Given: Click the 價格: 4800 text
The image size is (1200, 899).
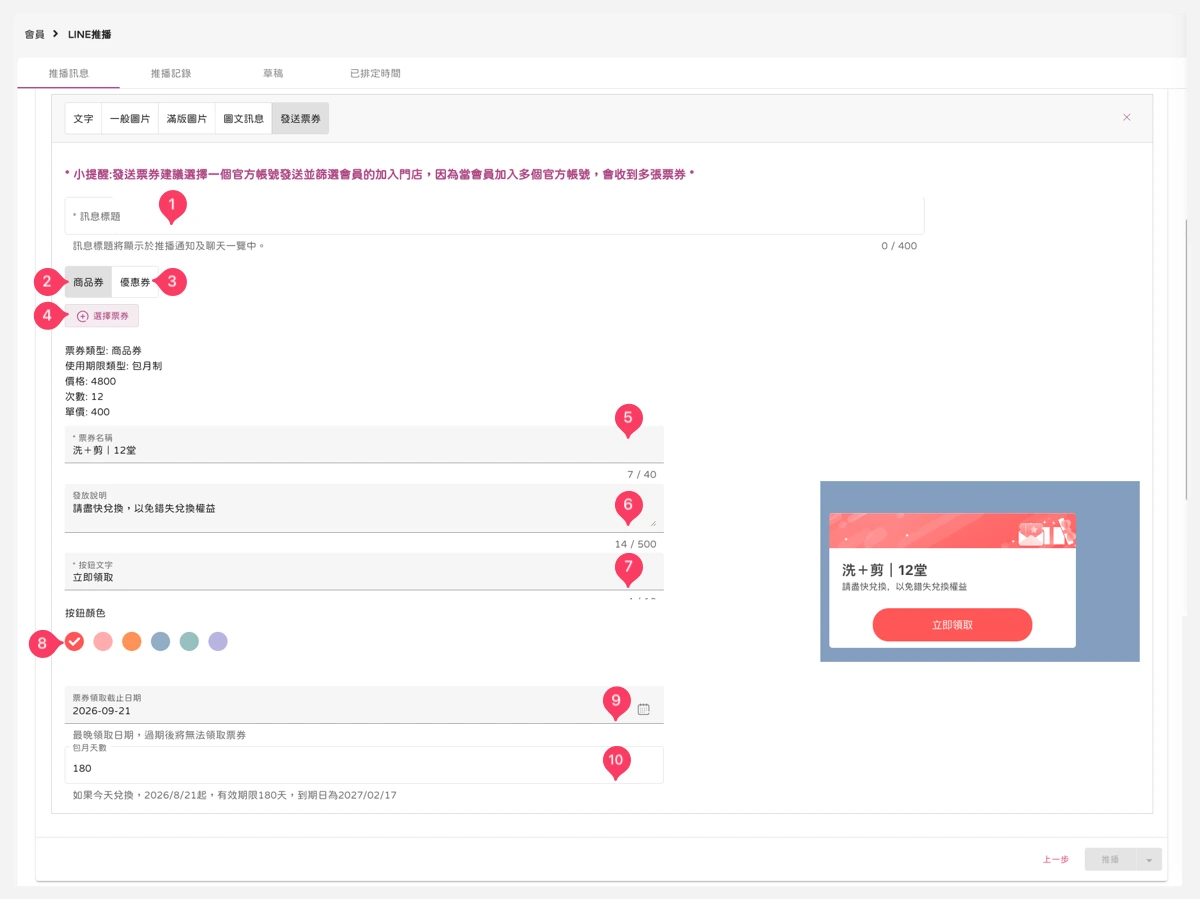Looking at the screenshot, I should pos(90,381).
